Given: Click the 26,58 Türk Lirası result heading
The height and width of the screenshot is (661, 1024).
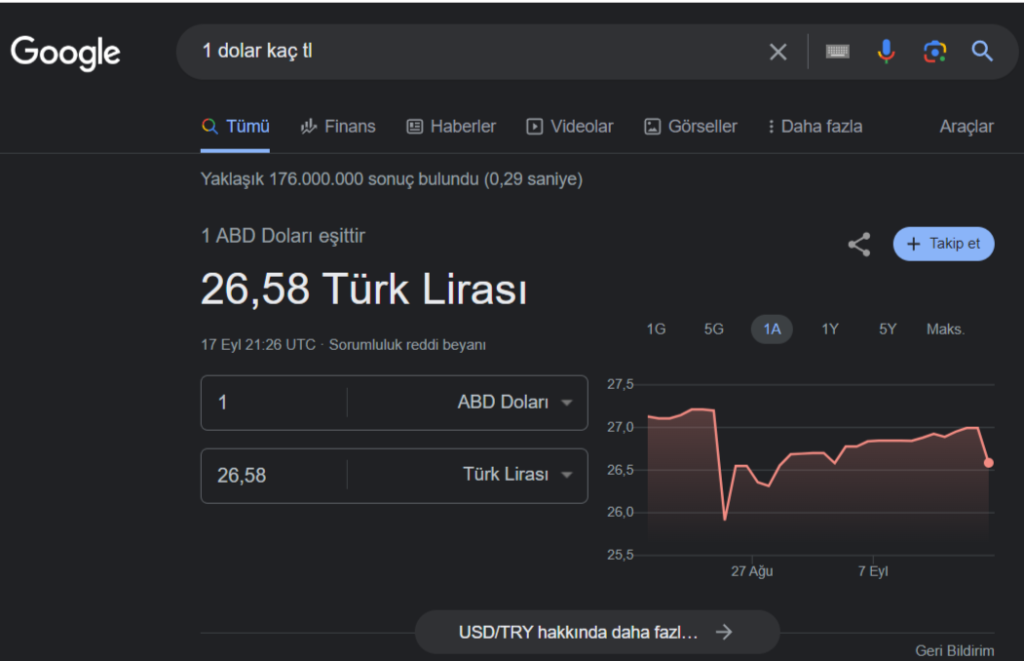Looking at the screenshot, I should click(364, 289).
